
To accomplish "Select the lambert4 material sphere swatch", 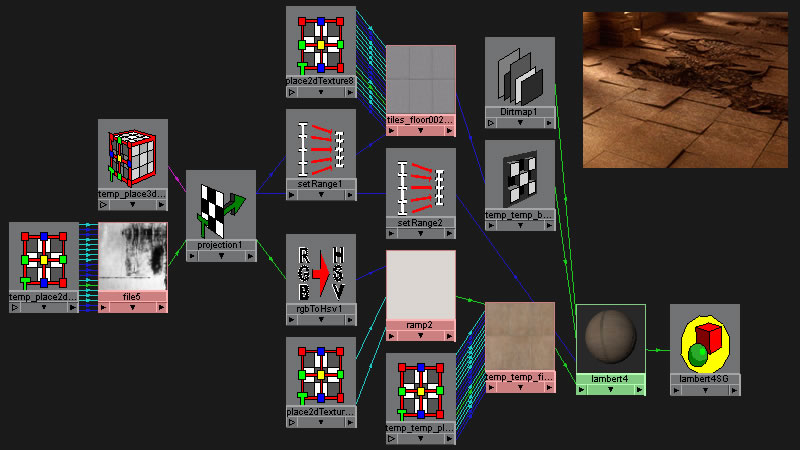I will [x=611, y=339].
